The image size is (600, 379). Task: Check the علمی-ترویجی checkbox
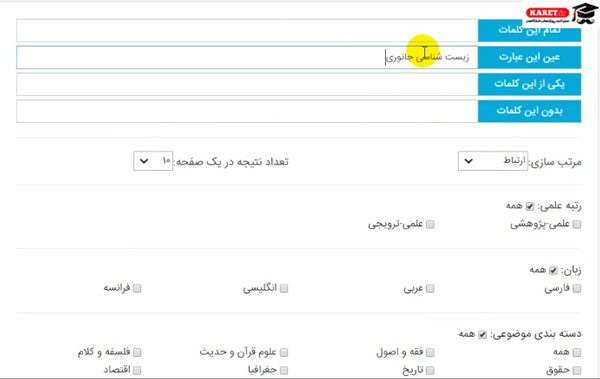tap(430, 224)
